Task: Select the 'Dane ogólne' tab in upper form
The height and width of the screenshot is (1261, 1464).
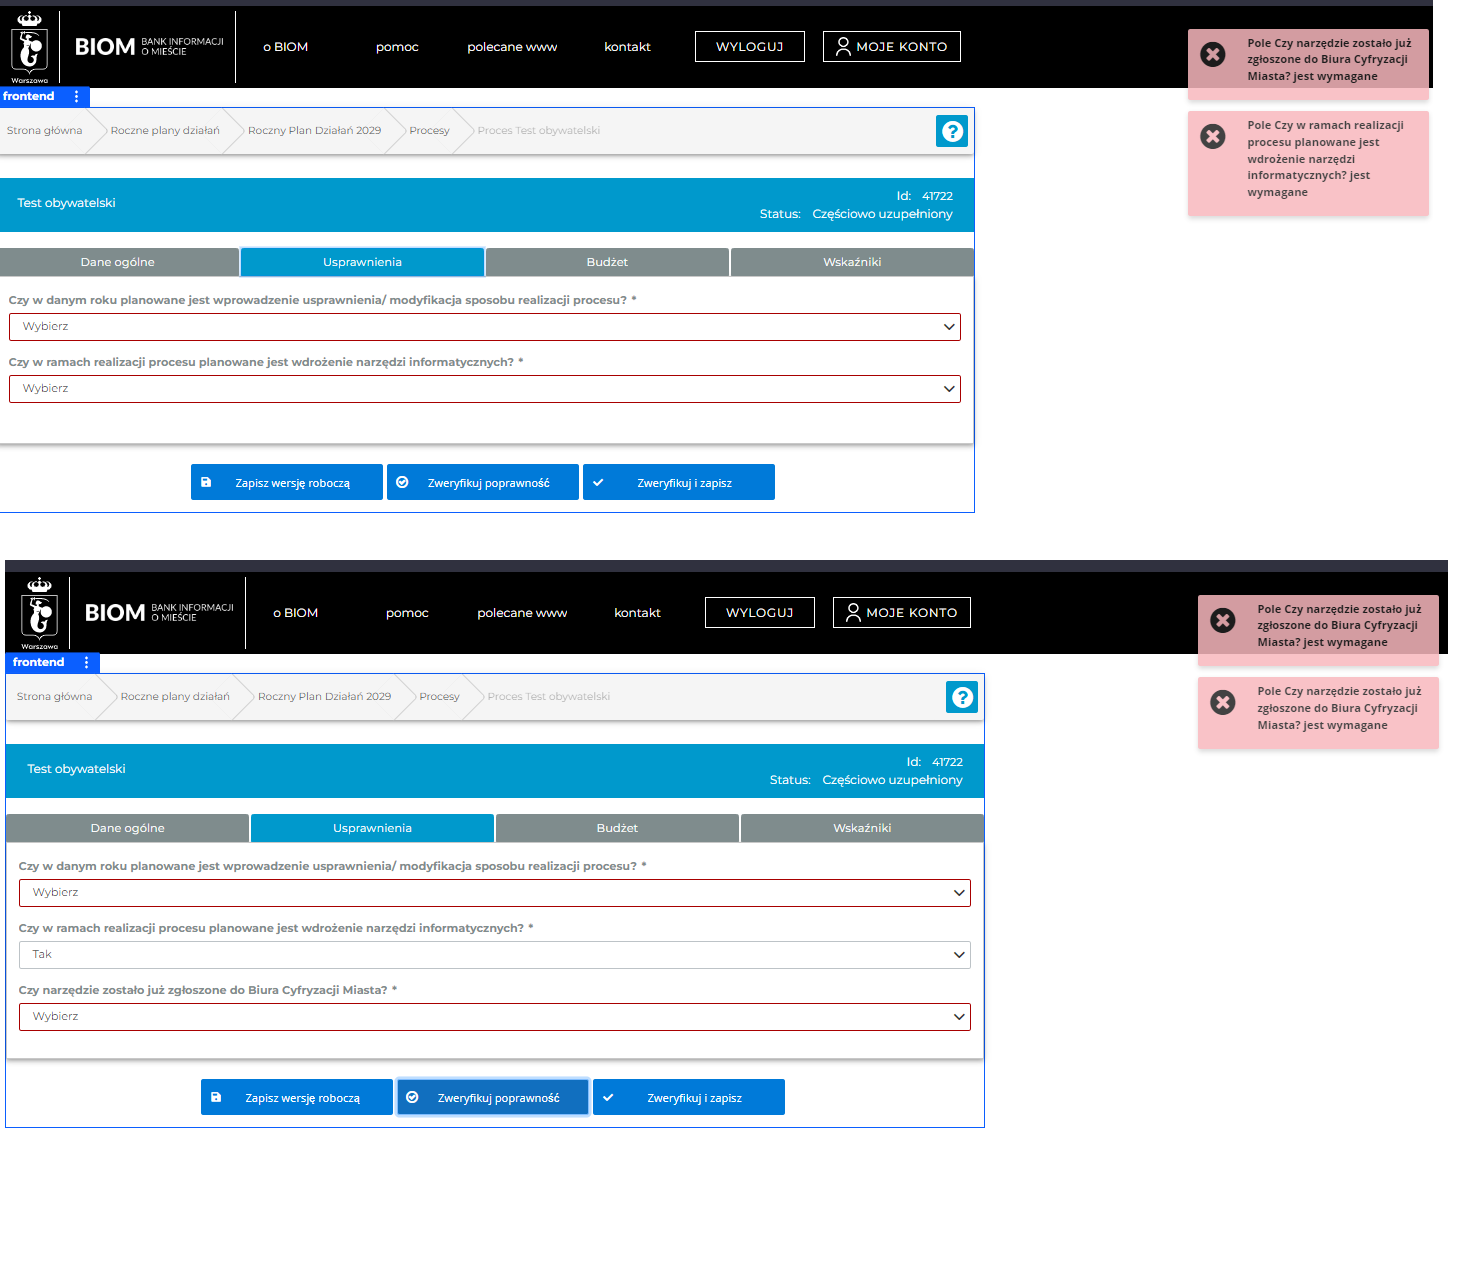Action: [x=118, y=262]
